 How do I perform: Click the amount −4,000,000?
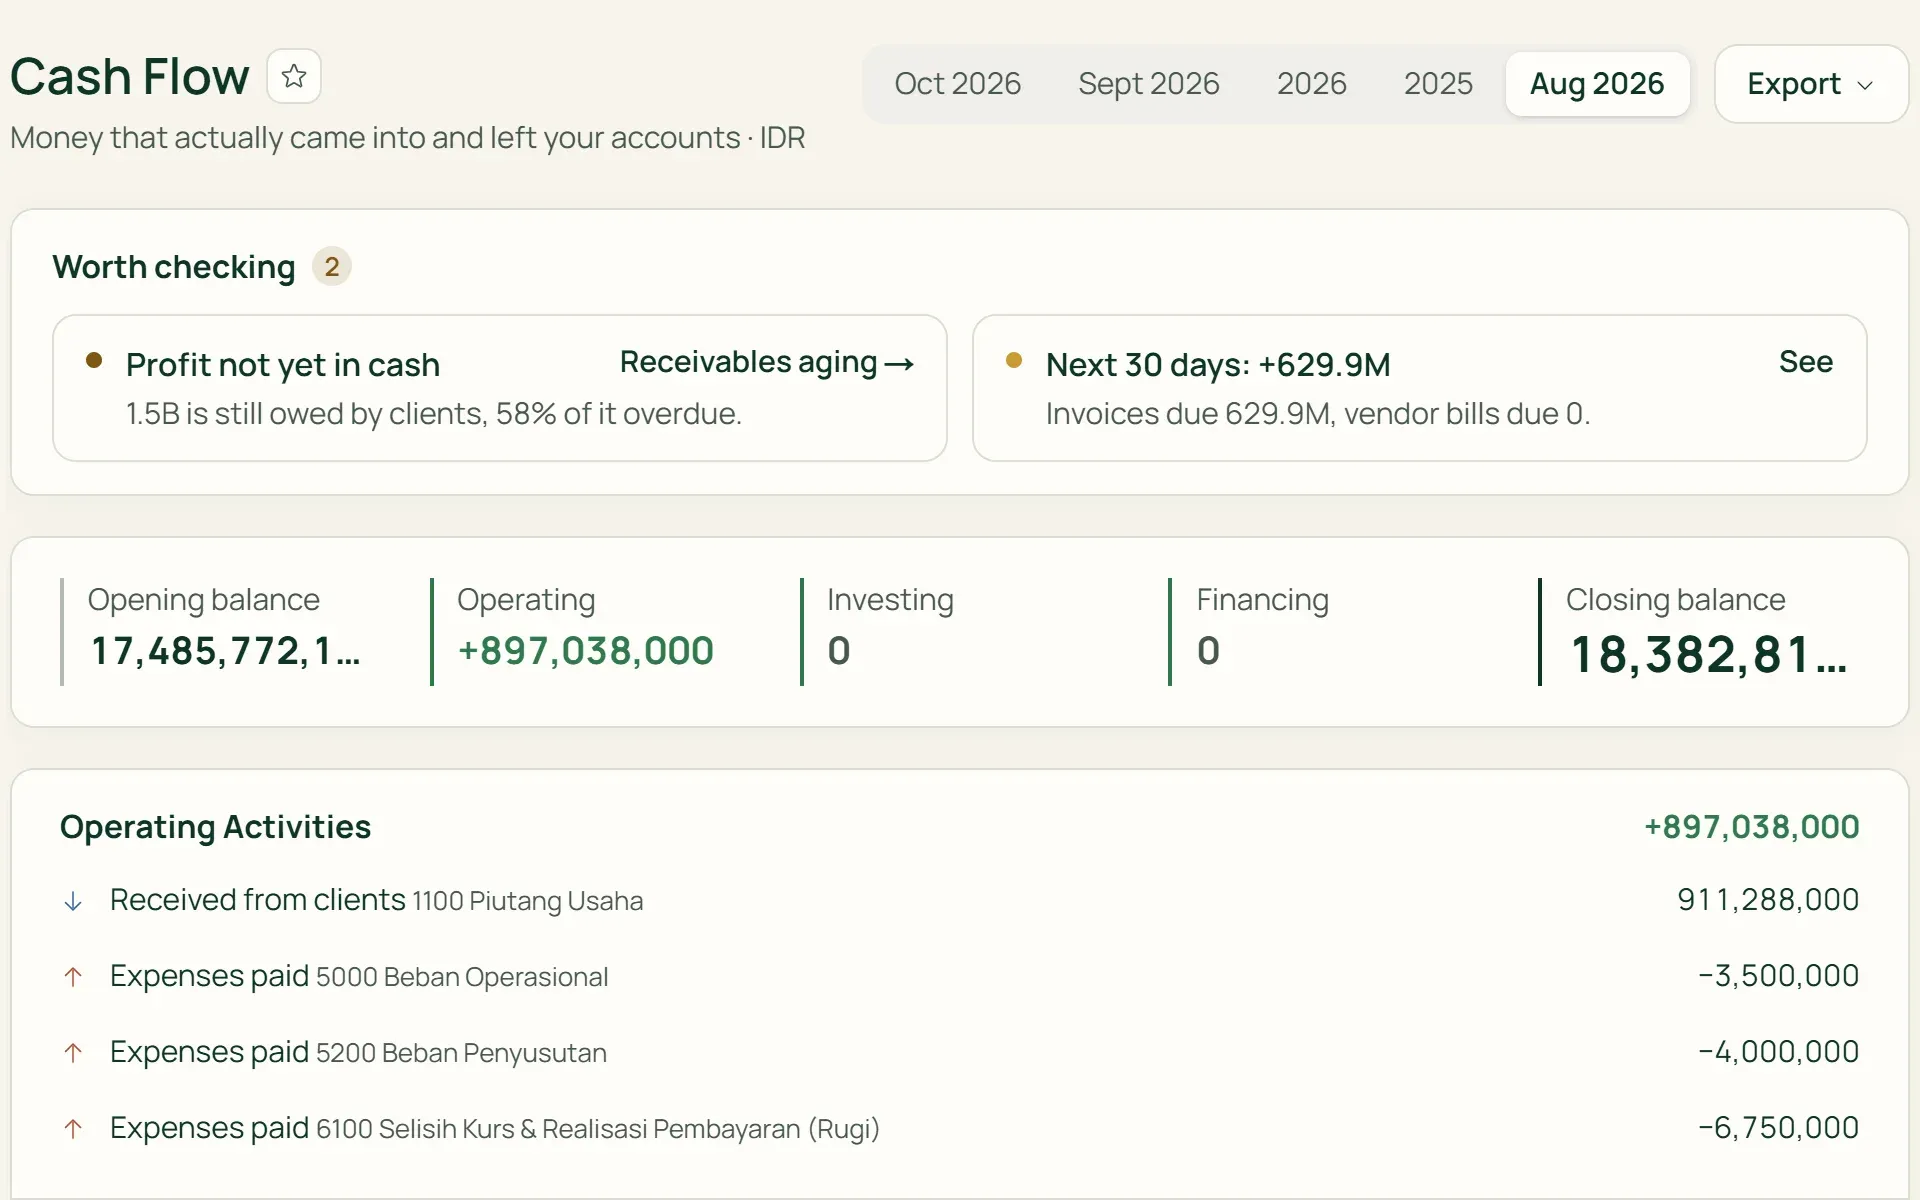pos(1779,1052)
